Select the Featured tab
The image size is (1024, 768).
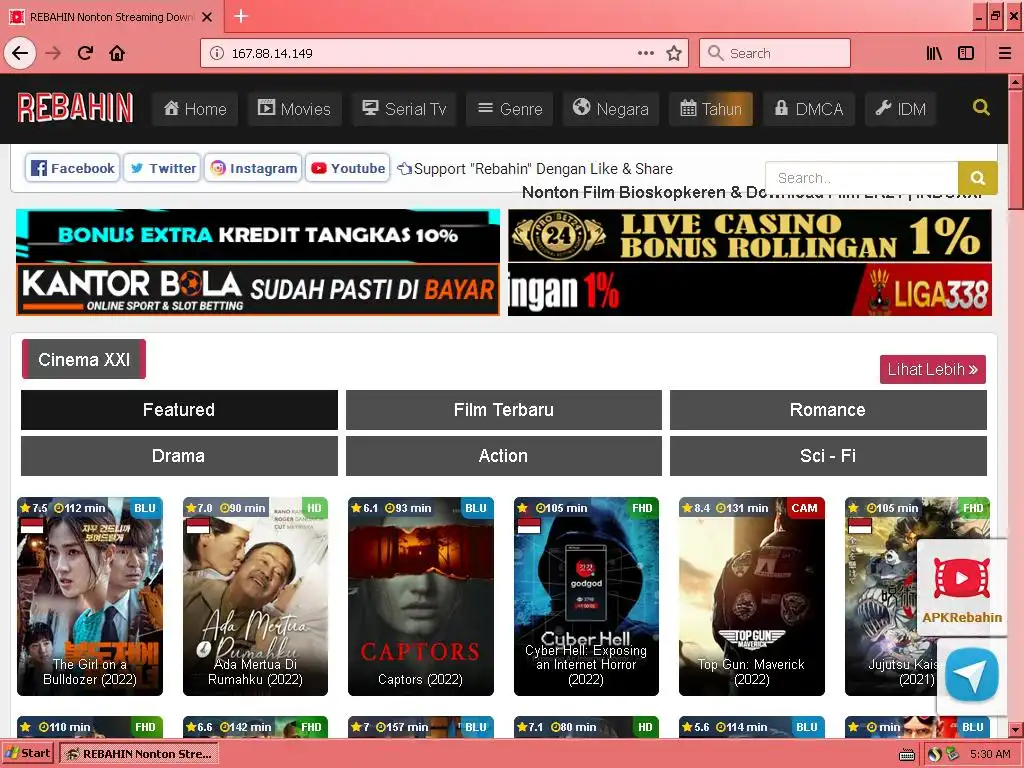[x=179, y=409]
